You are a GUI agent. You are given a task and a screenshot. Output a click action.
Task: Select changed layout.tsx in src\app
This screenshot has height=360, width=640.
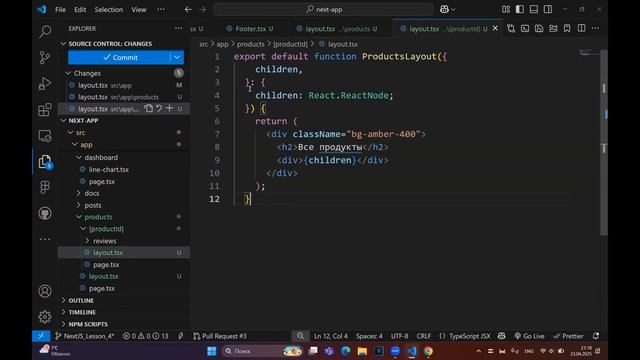point(124,85)
